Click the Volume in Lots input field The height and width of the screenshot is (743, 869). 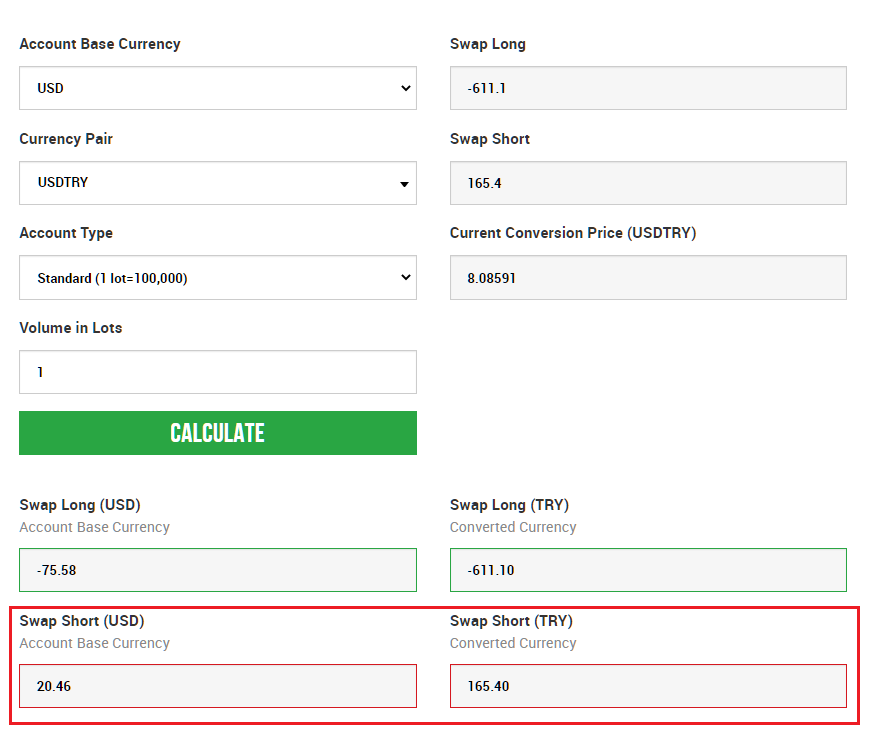(218, 372)
